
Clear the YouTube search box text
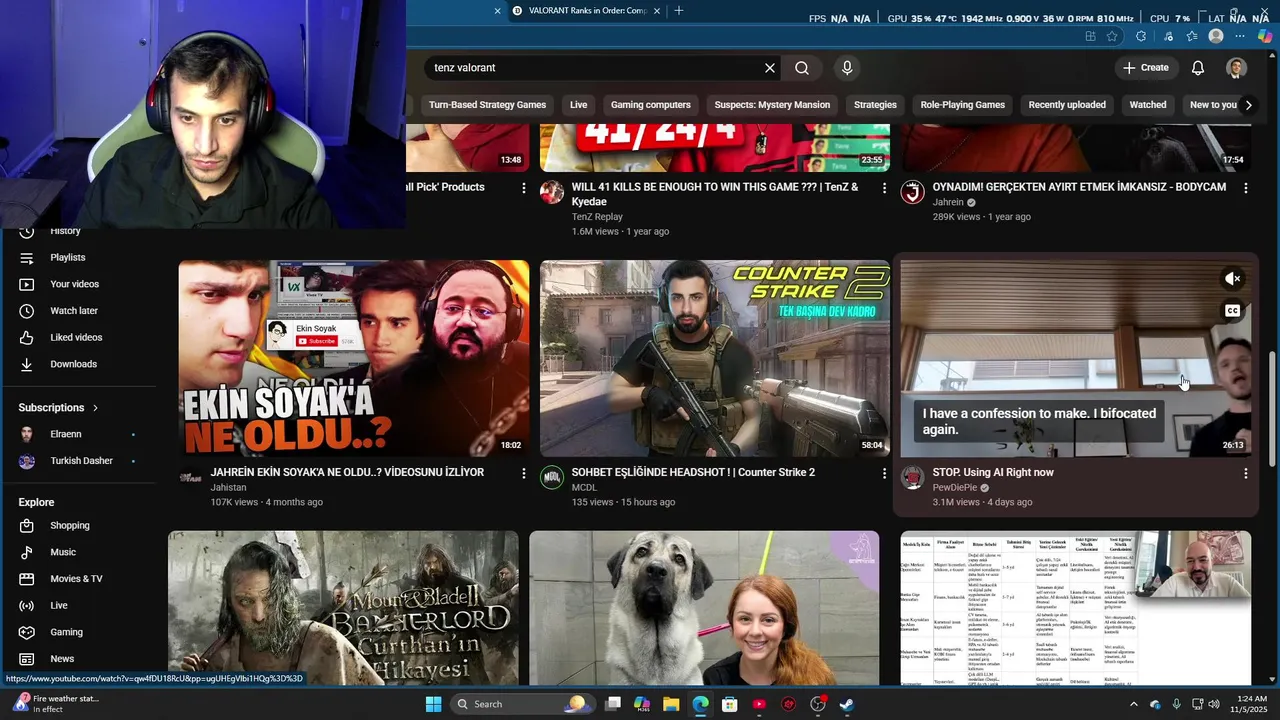coord(770,68)
